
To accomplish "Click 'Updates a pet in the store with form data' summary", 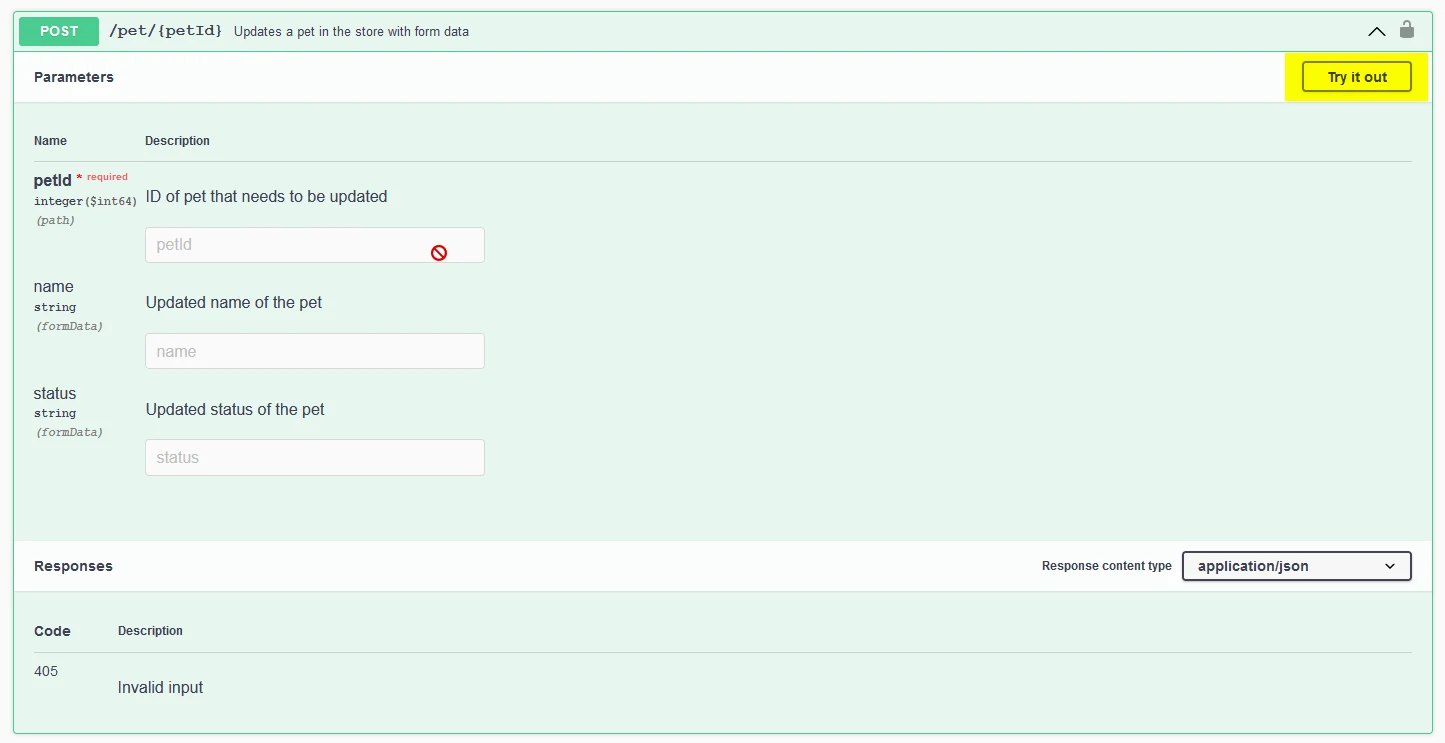I will point(351,31).
